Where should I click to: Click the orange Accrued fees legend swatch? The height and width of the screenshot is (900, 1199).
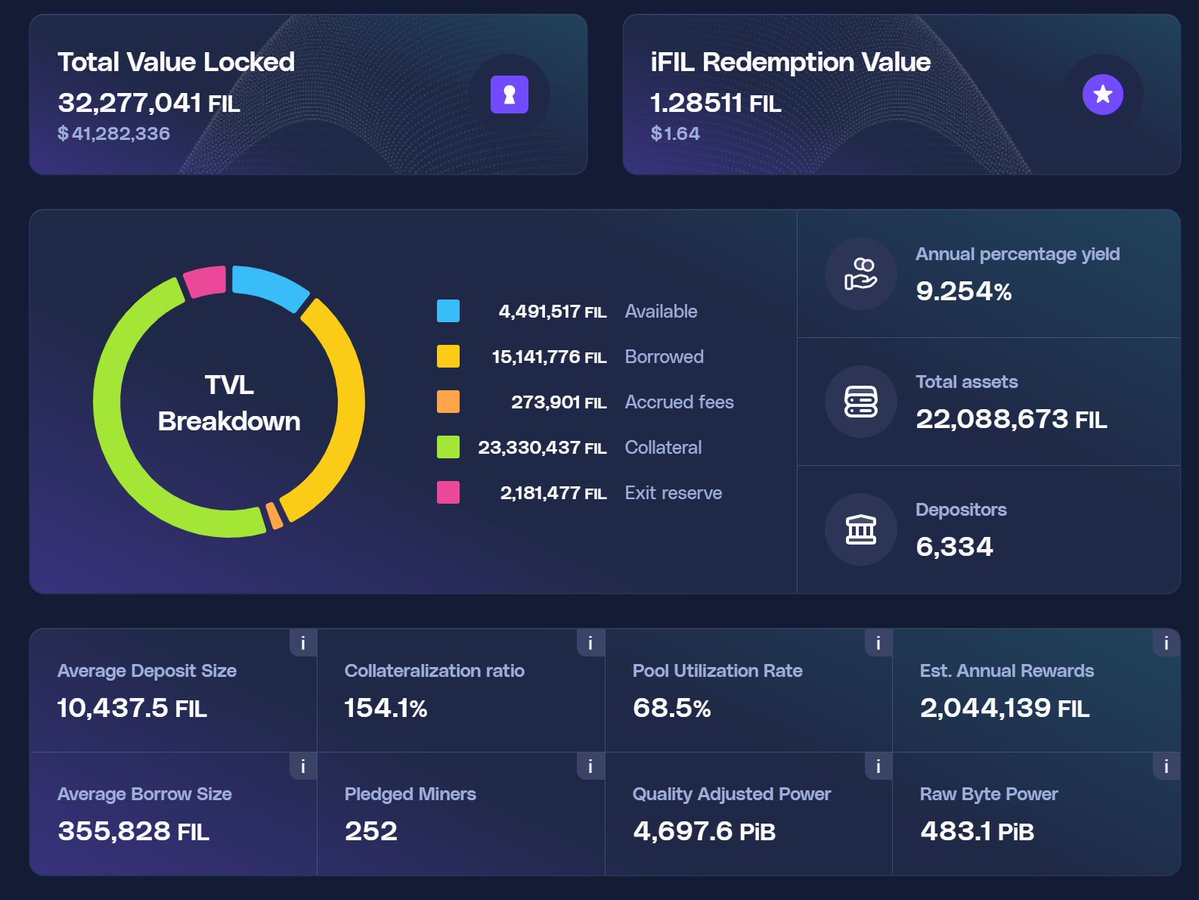(x=448, y=402)
